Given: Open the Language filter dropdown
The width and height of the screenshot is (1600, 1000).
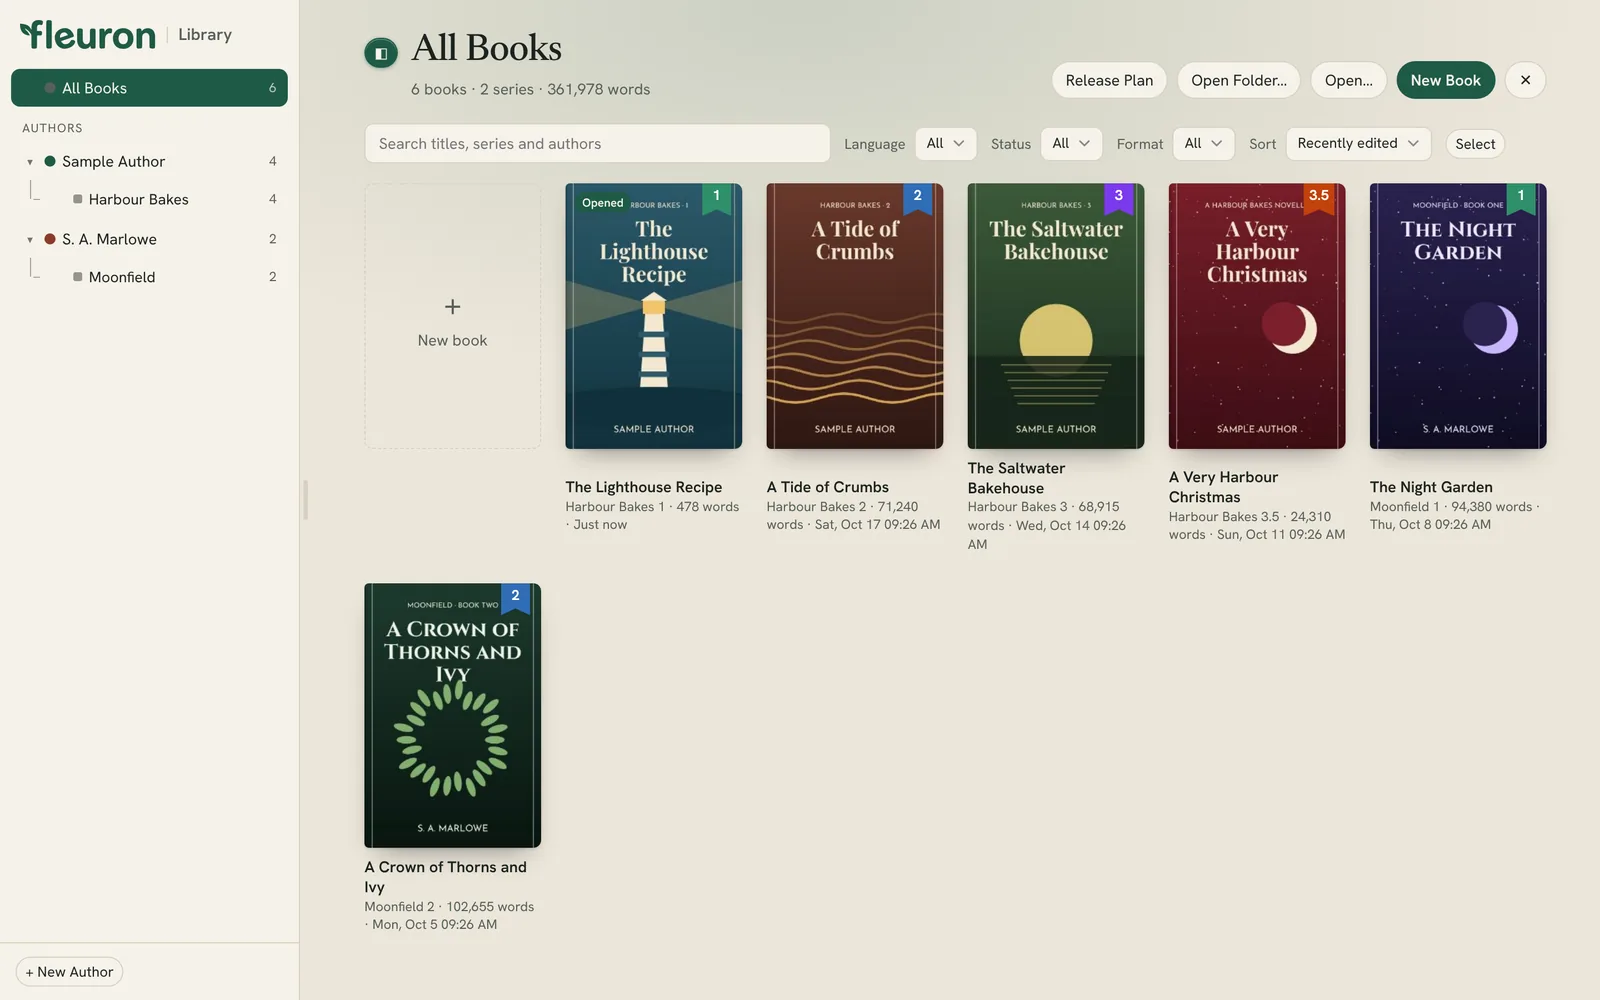Looking at the screenshot, I should coord(945,144).
